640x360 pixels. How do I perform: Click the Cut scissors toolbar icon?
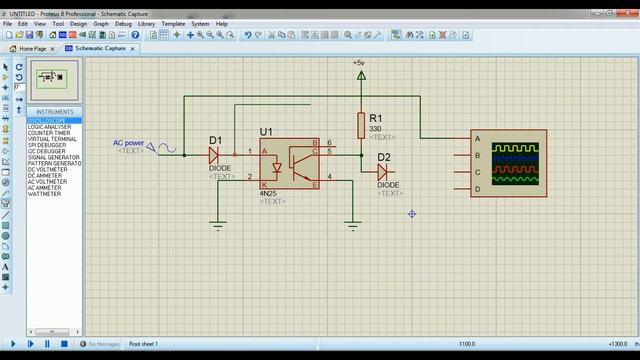pyautogui.click(x=271, y=35)
